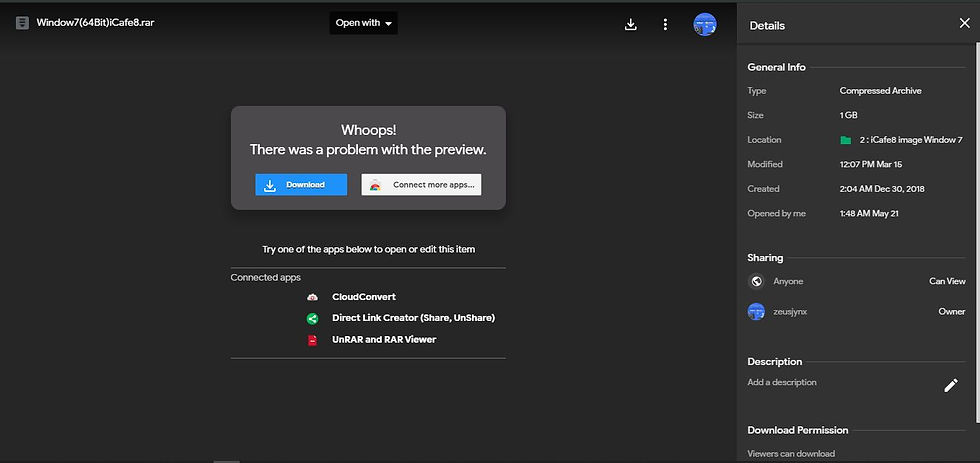Click the globe icon beside Anyone
This screenshot has height=463, width=980.
(756, 281)
